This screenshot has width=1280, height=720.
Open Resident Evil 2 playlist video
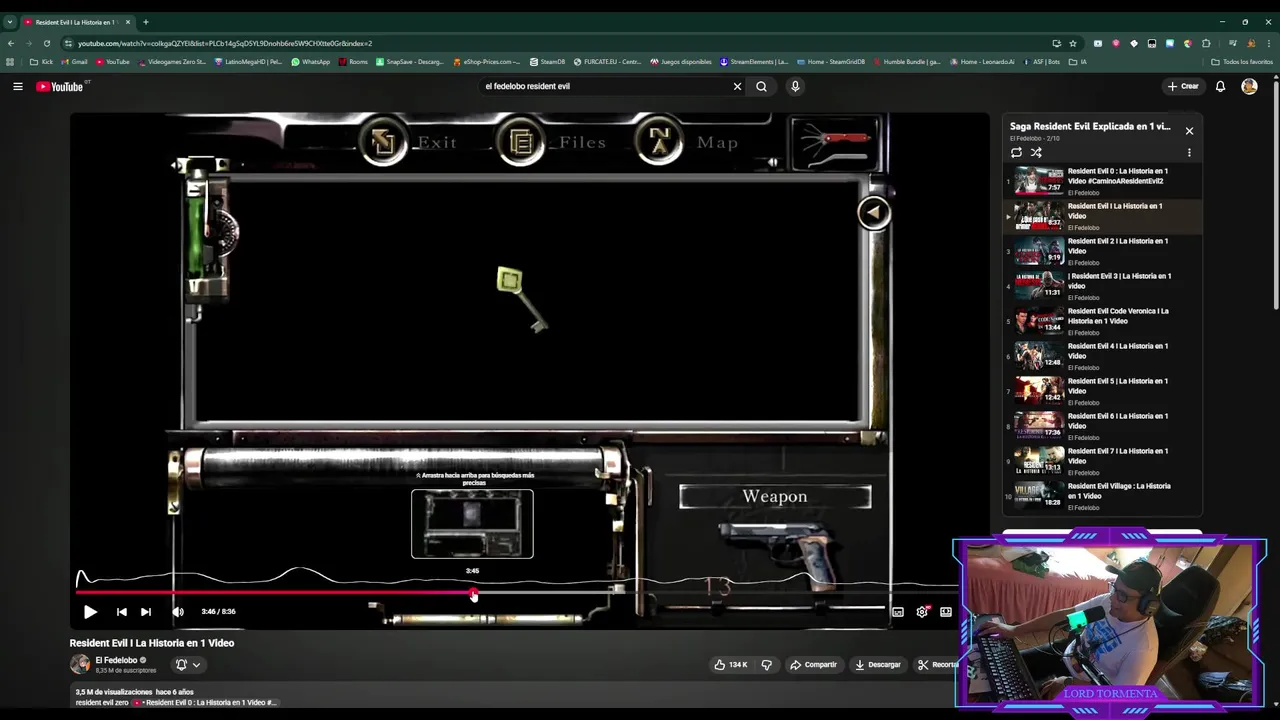pos(1103,251)
